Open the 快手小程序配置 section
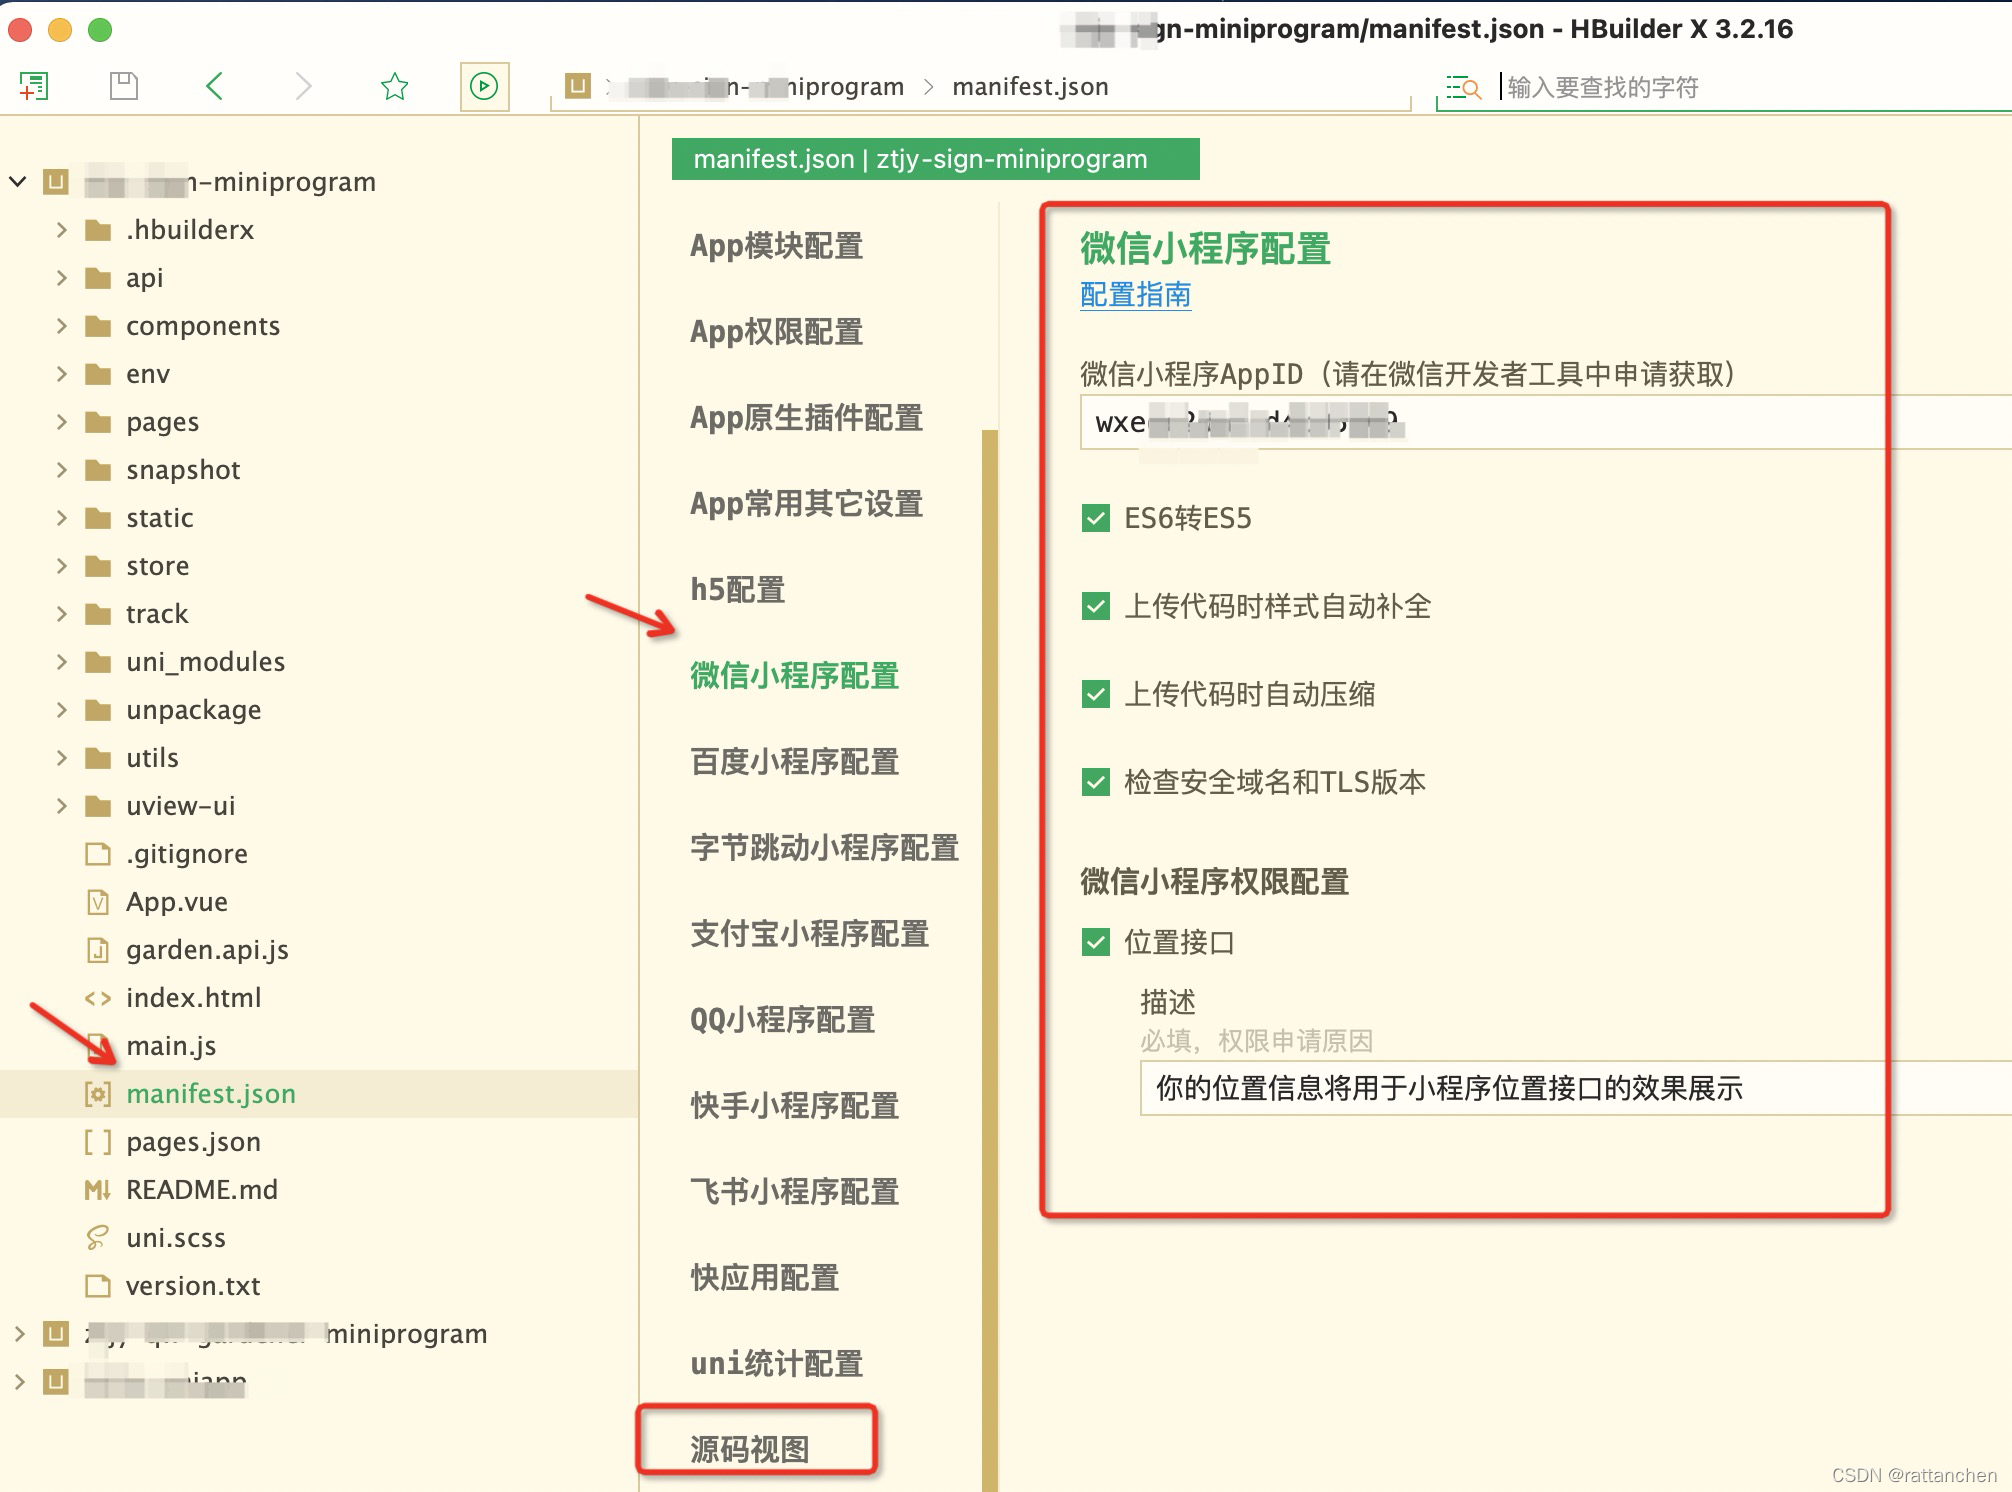The width and height of the screenshot is (2012, 1492). (x=795, y=1106)
